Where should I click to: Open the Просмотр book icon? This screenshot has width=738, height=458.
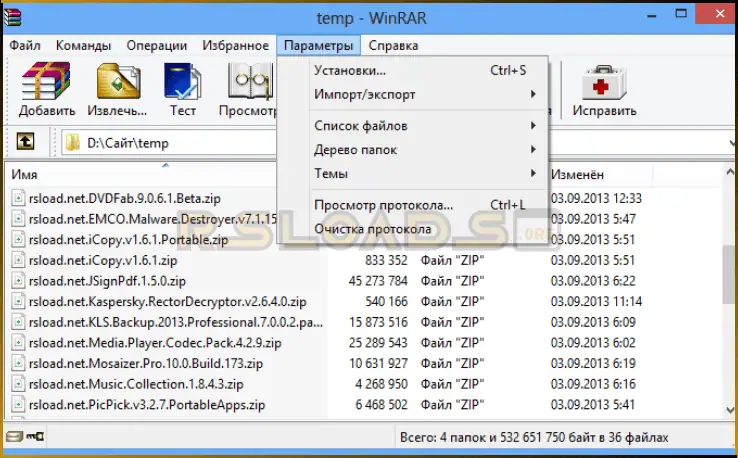pos(251,81)
